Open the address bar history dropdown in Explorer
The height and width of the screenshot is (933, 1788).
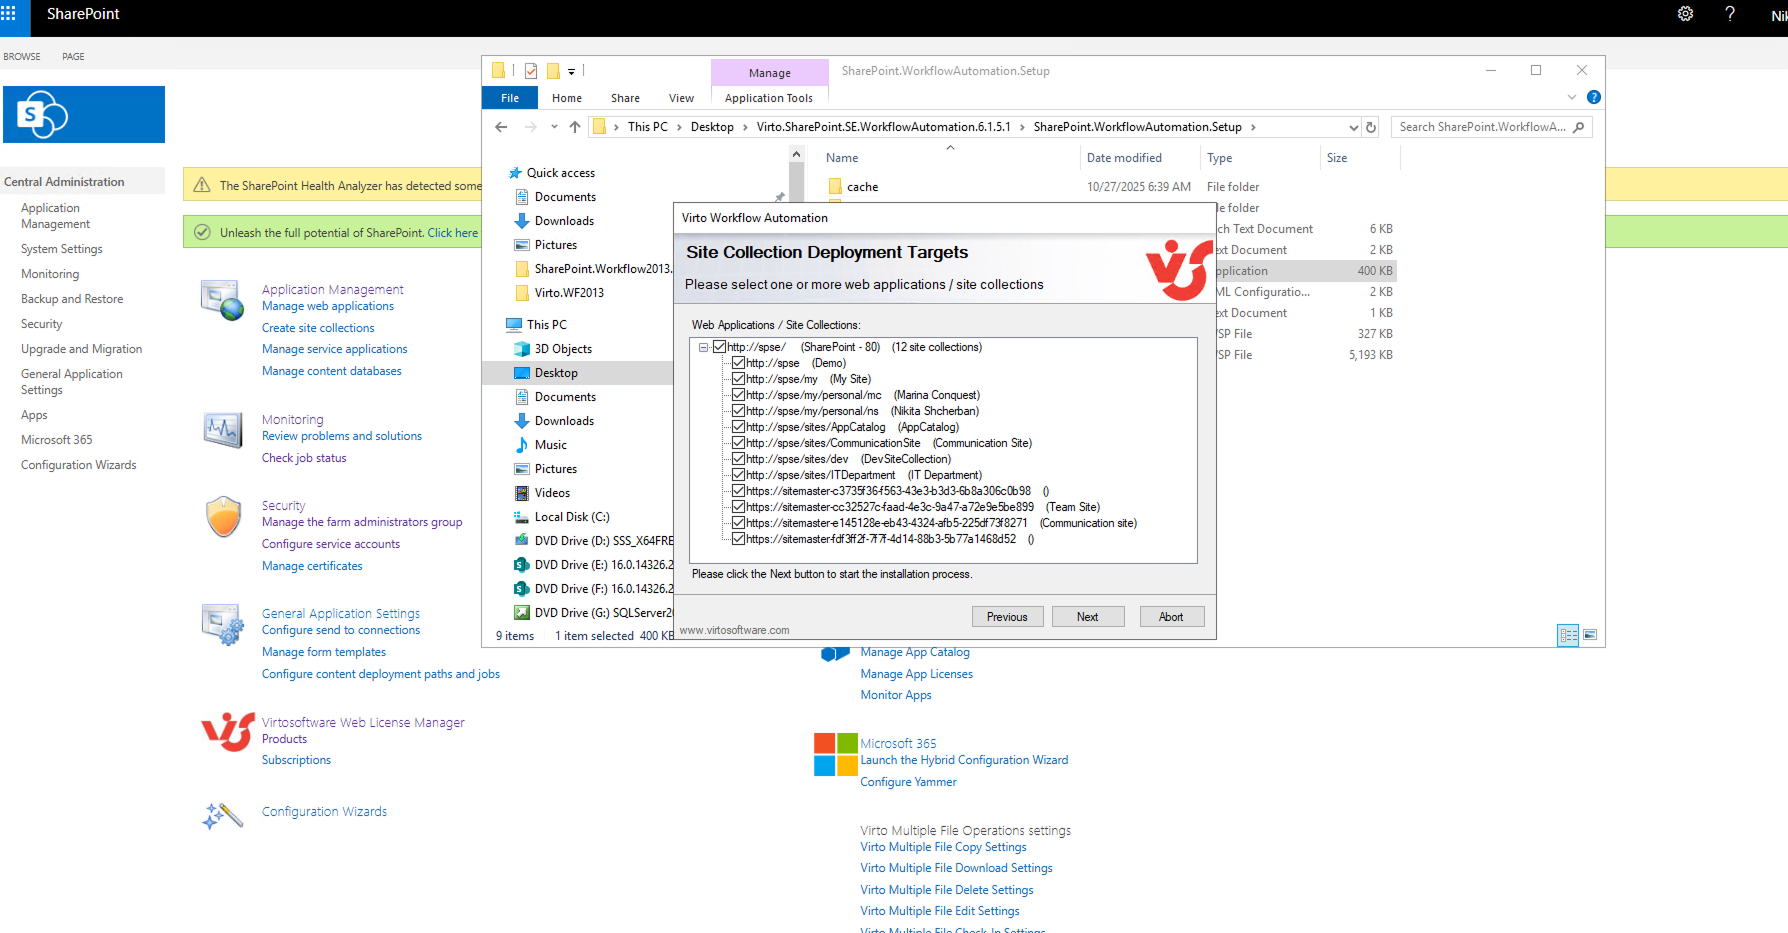click(1354, 126)
